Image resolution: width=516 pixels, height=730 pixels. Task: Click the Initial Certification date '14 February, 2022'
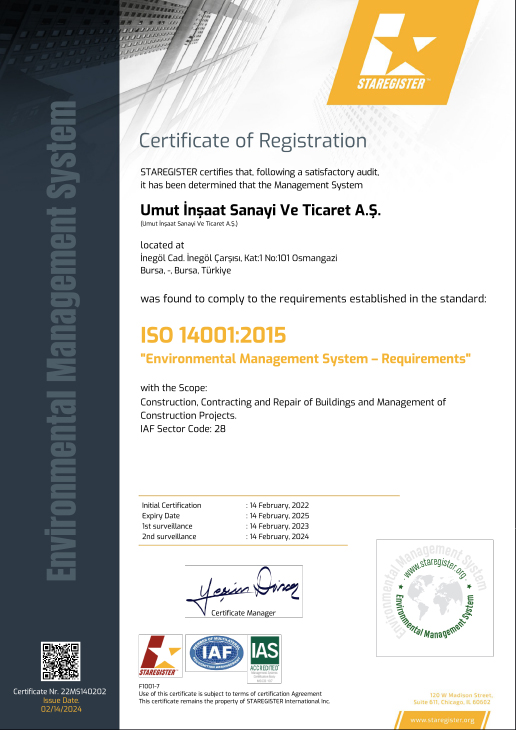278,505
